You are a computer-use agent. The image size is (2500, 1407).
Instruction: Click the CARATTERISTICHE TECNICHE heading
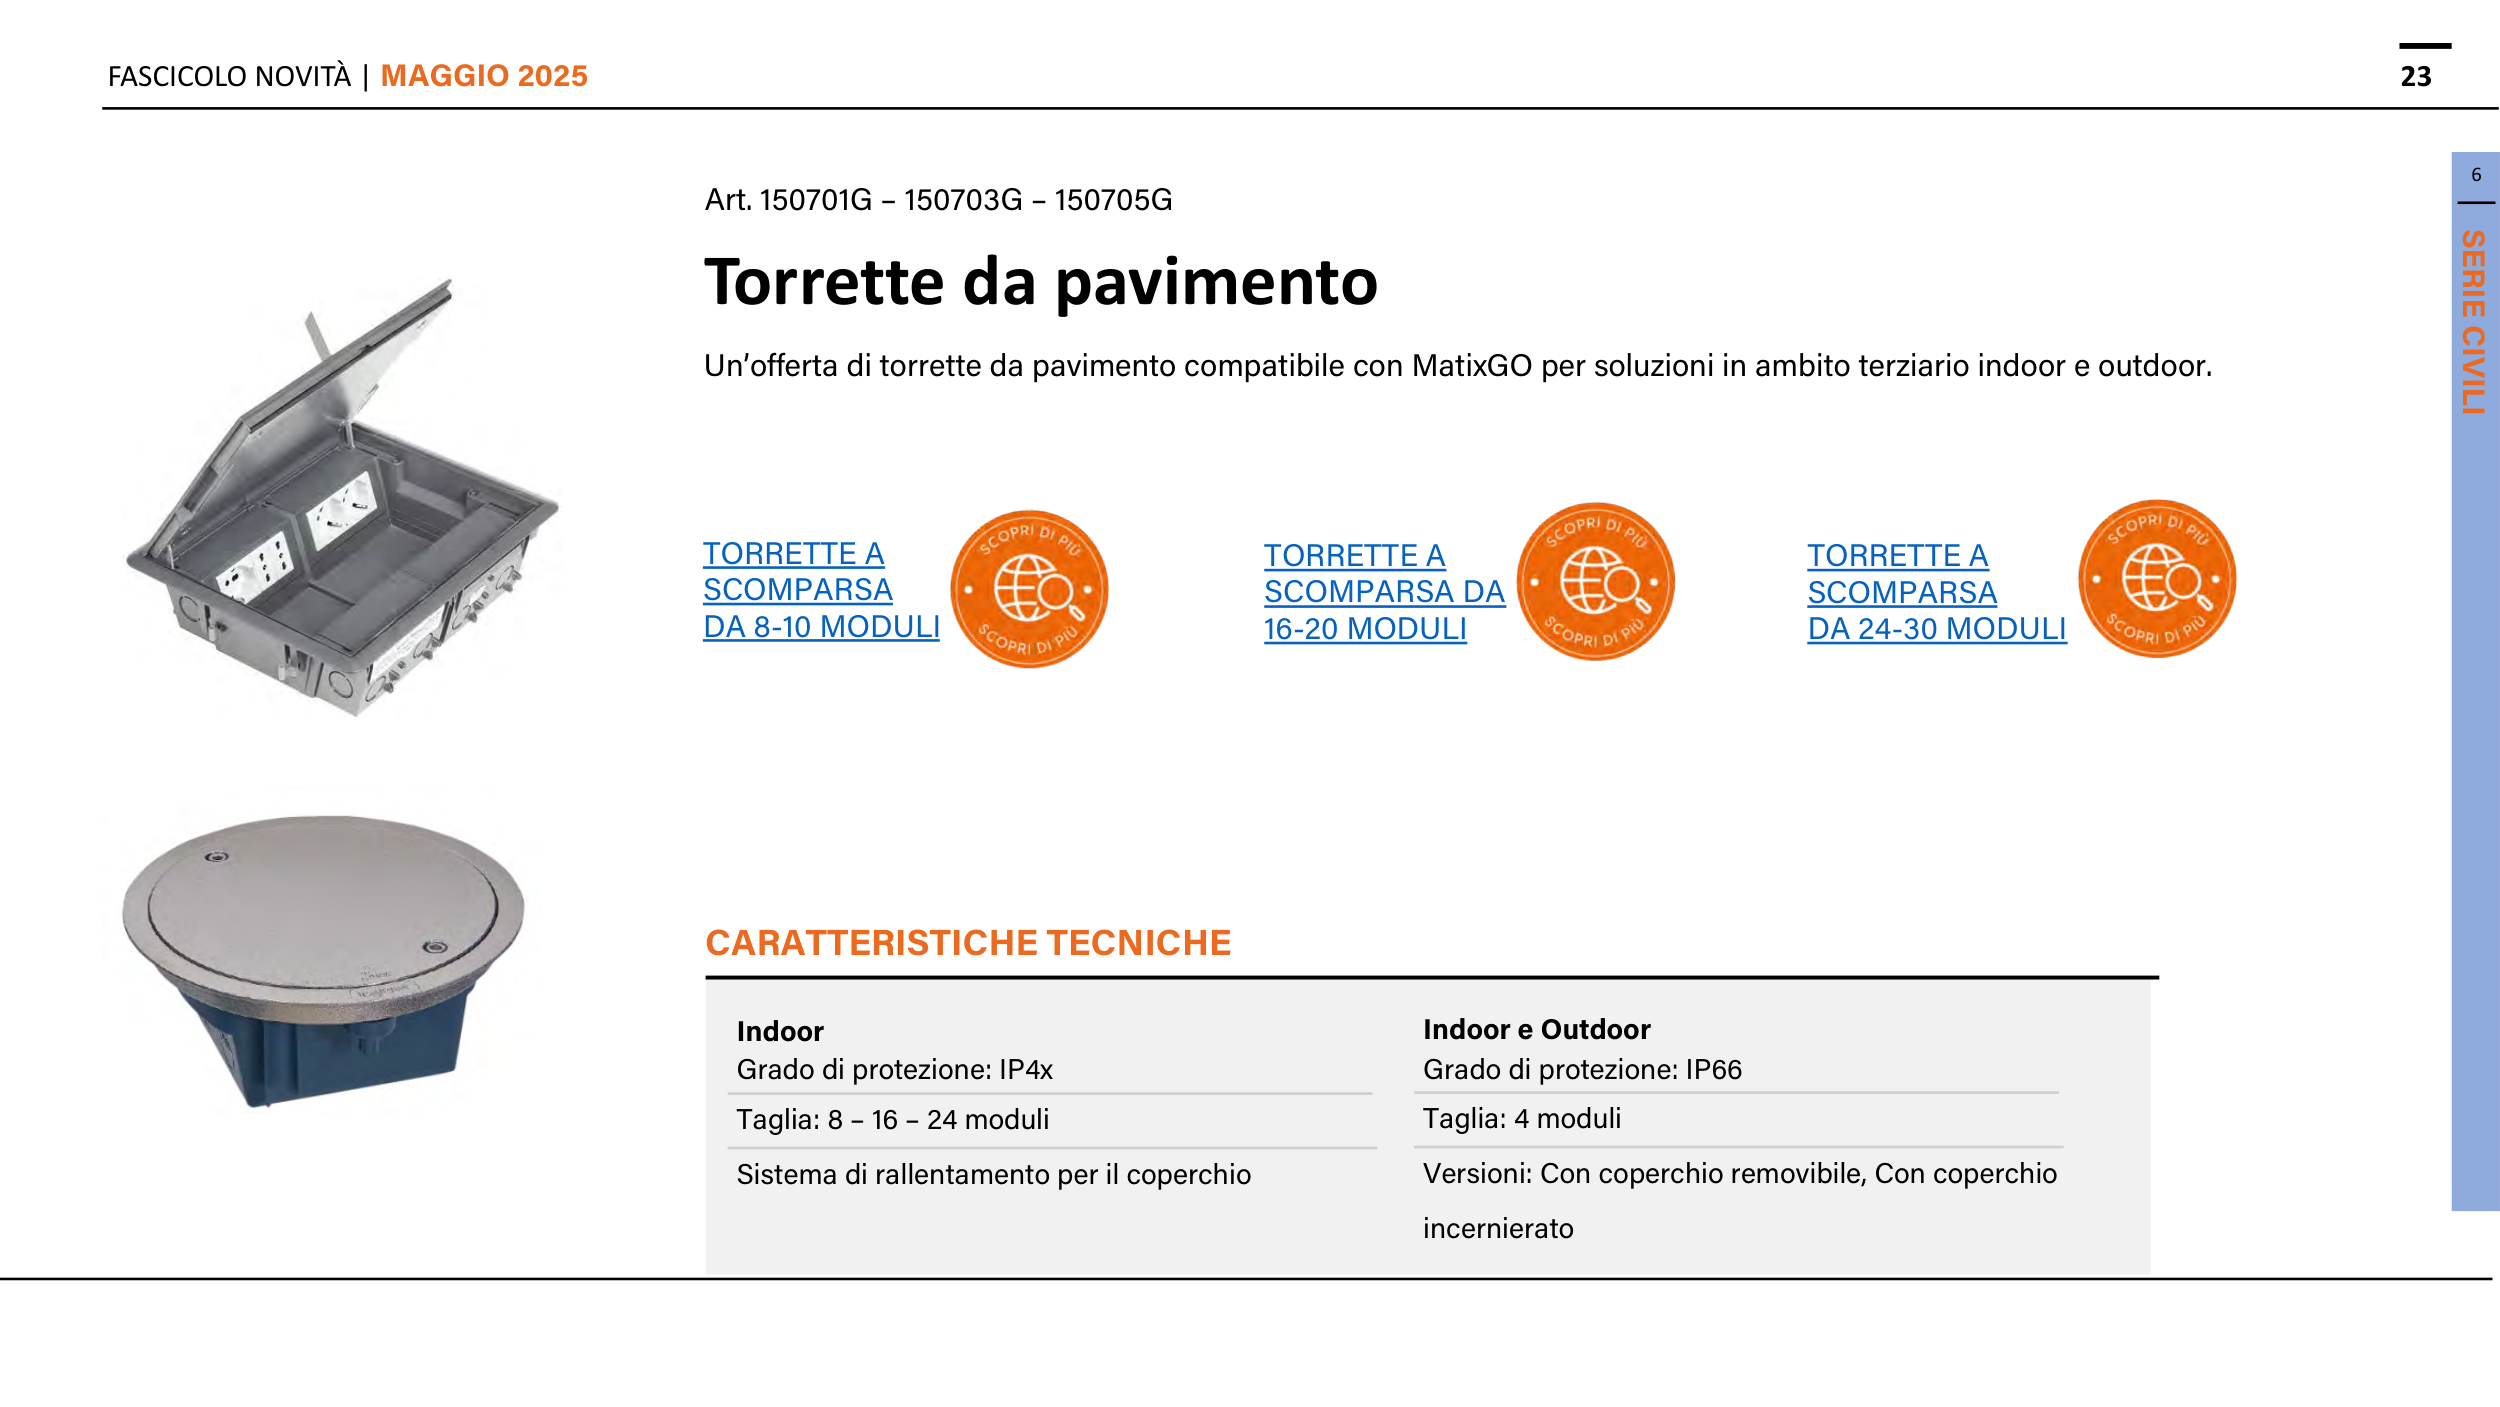(x=968, y=943)
